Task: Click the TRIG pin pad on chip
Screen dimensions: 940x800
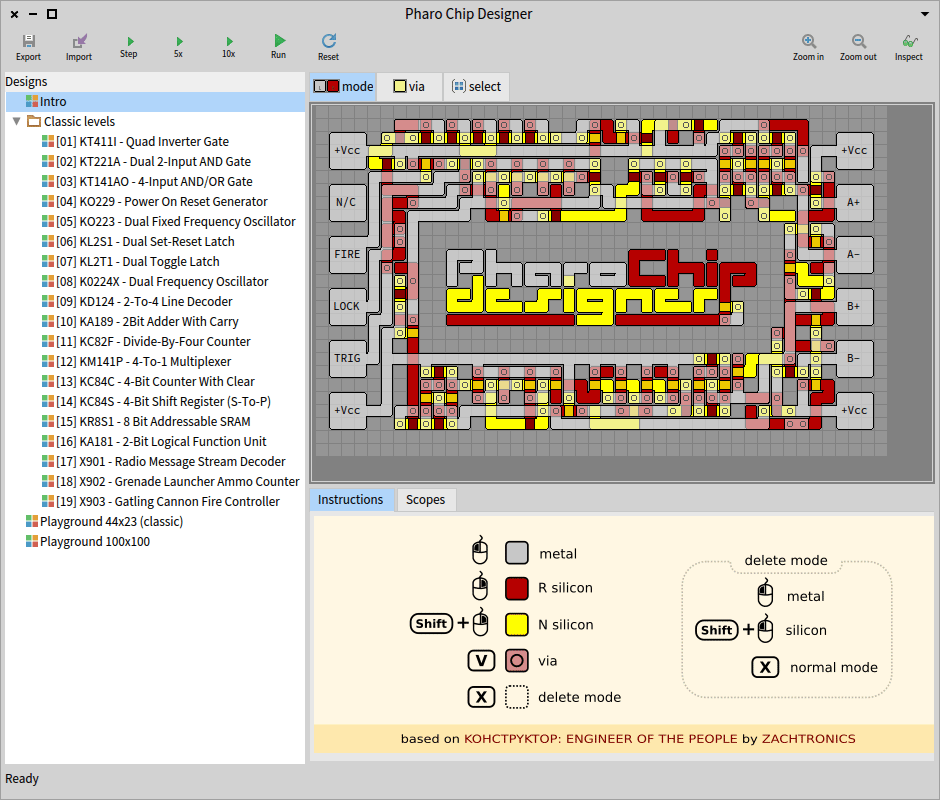Action: 348,358
